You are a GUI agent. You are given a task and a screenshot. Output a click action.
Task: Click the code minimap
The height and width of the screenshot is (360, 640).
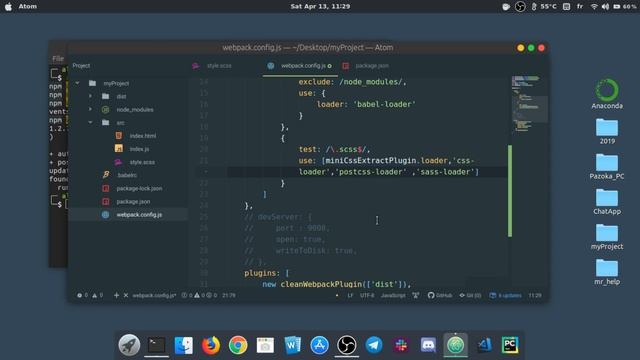529,104
